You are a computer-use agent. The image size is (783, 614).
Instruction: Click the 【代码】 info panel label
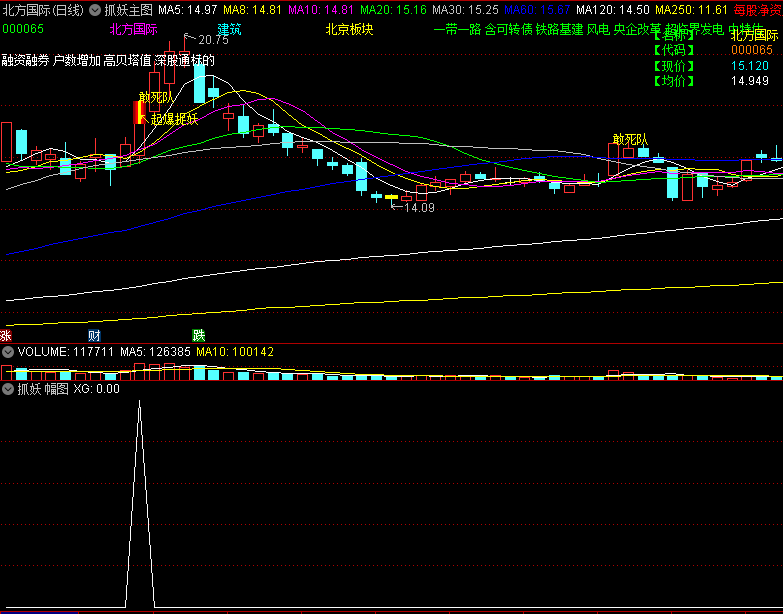tap(674, 50)
